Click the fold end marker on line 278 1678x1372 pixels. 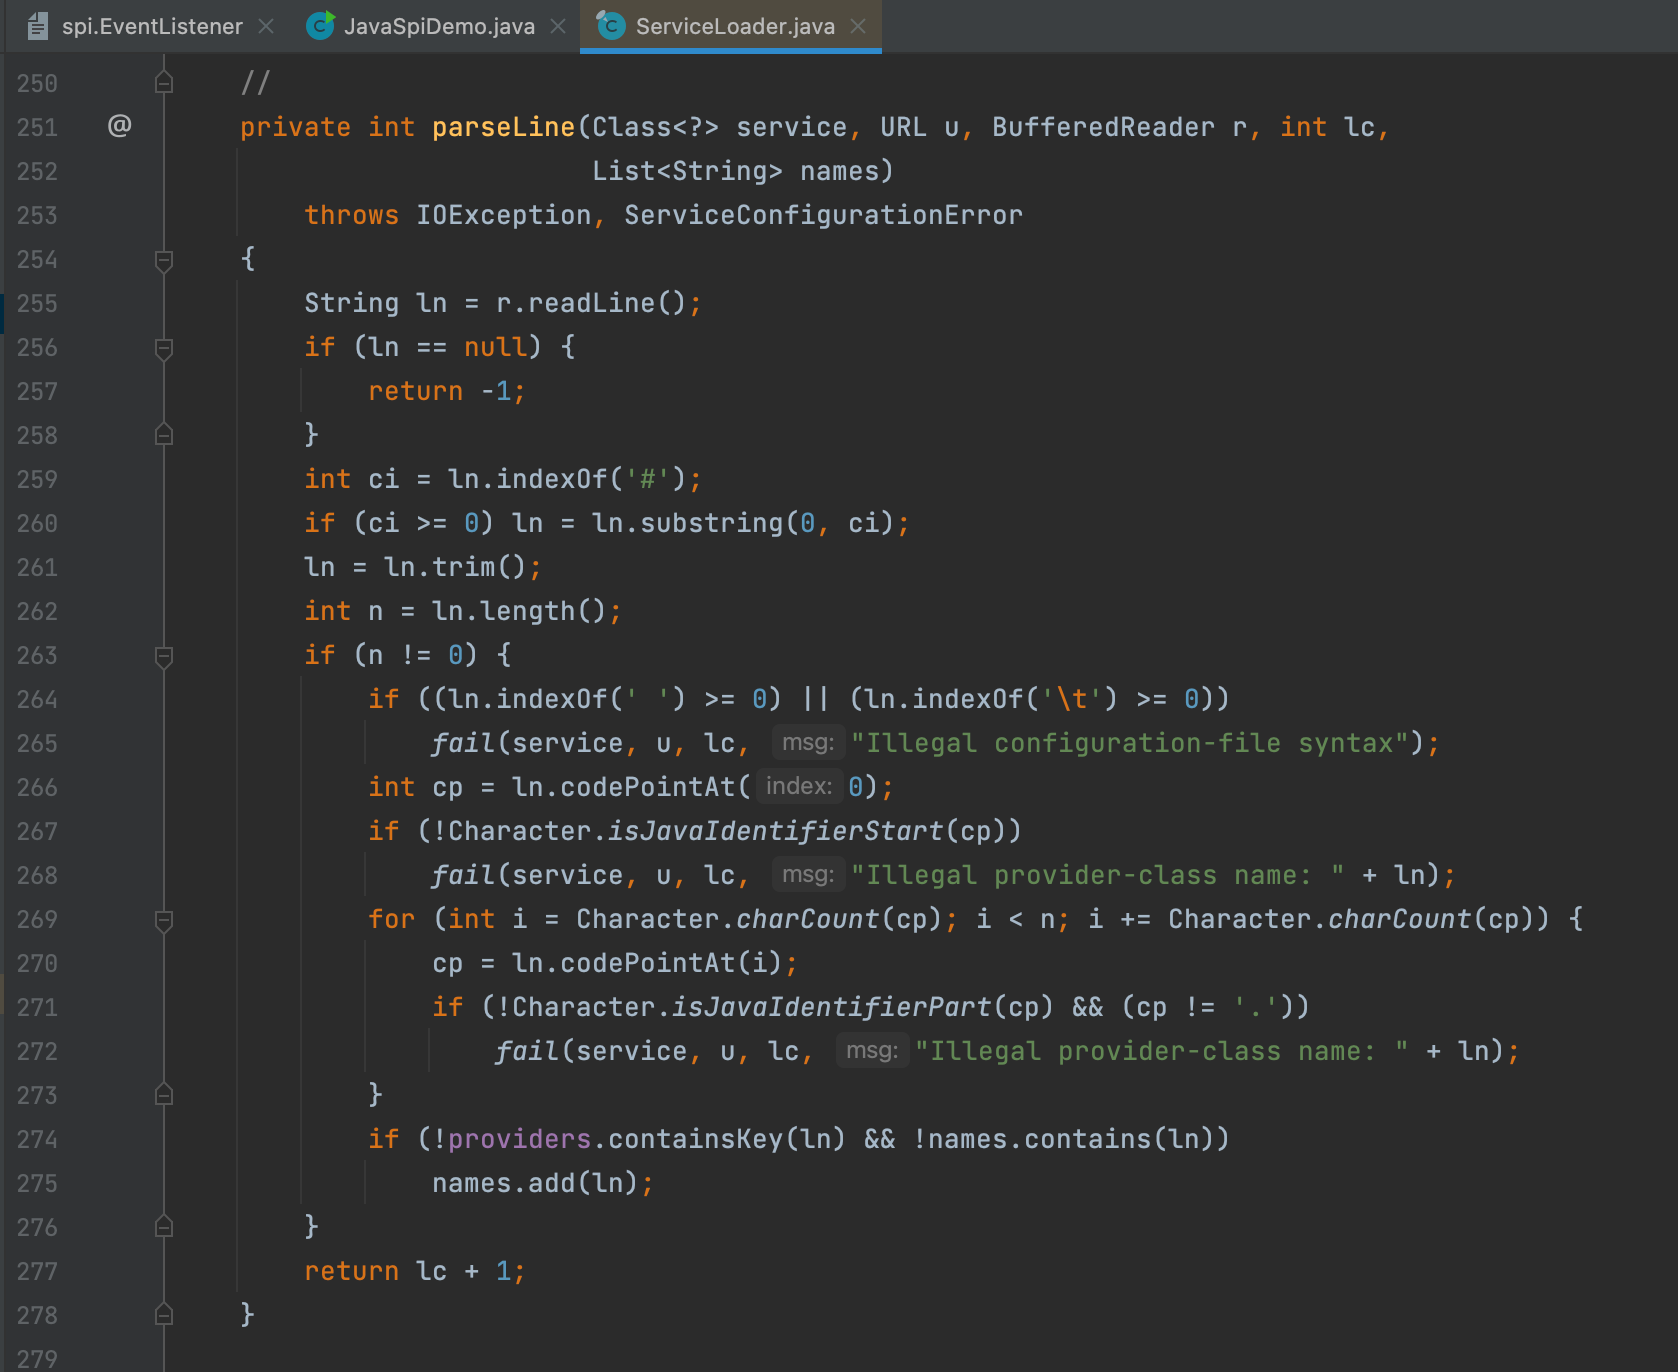click(164, 1315)
